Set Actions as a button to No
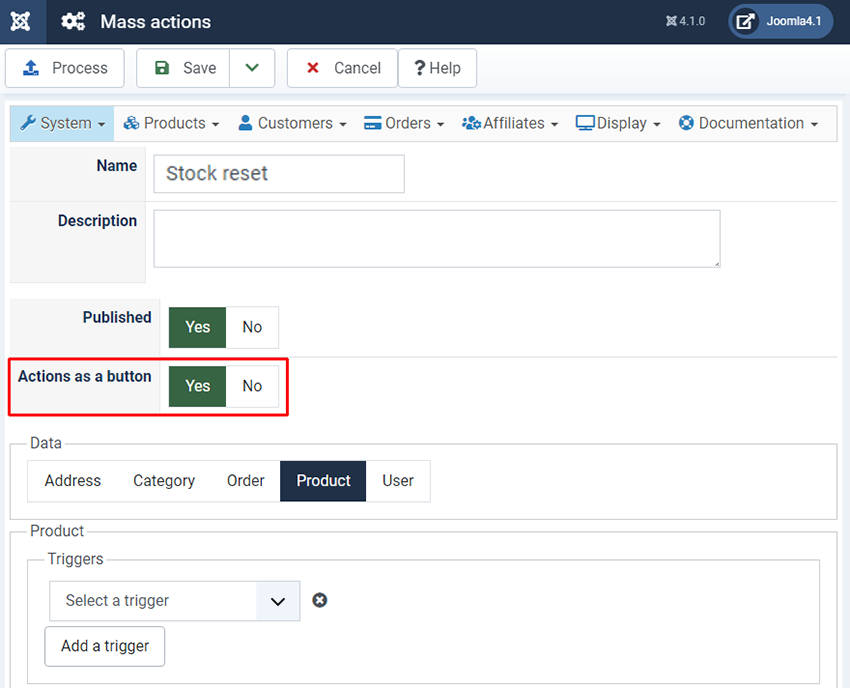 tap(252, 386)
